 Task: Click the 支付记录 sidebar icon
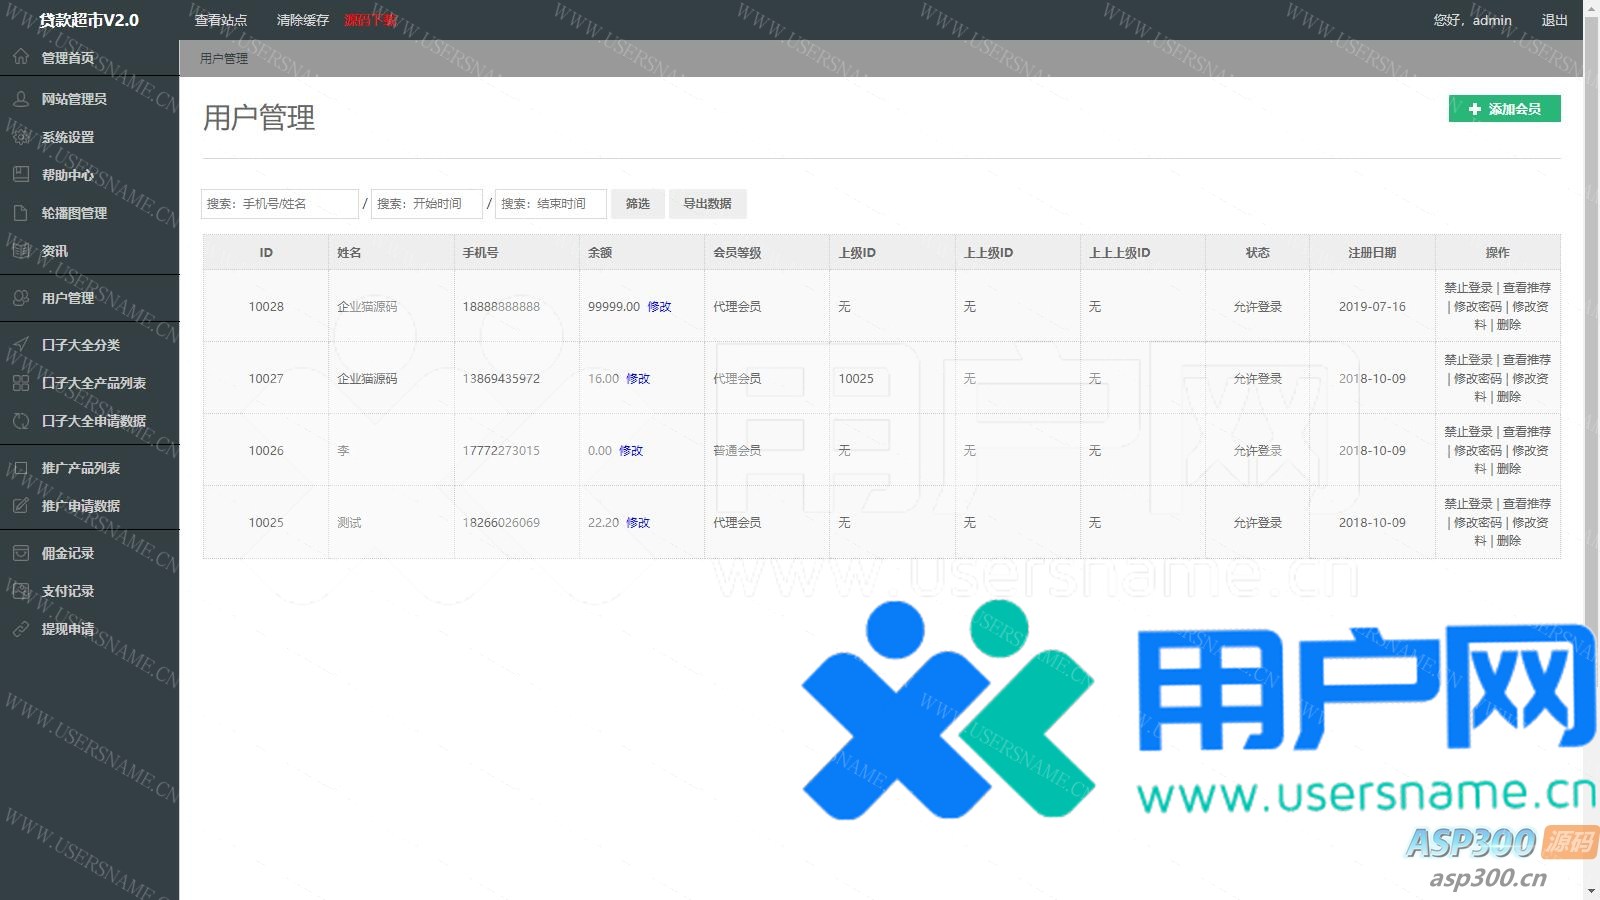(x=21, y=591)
